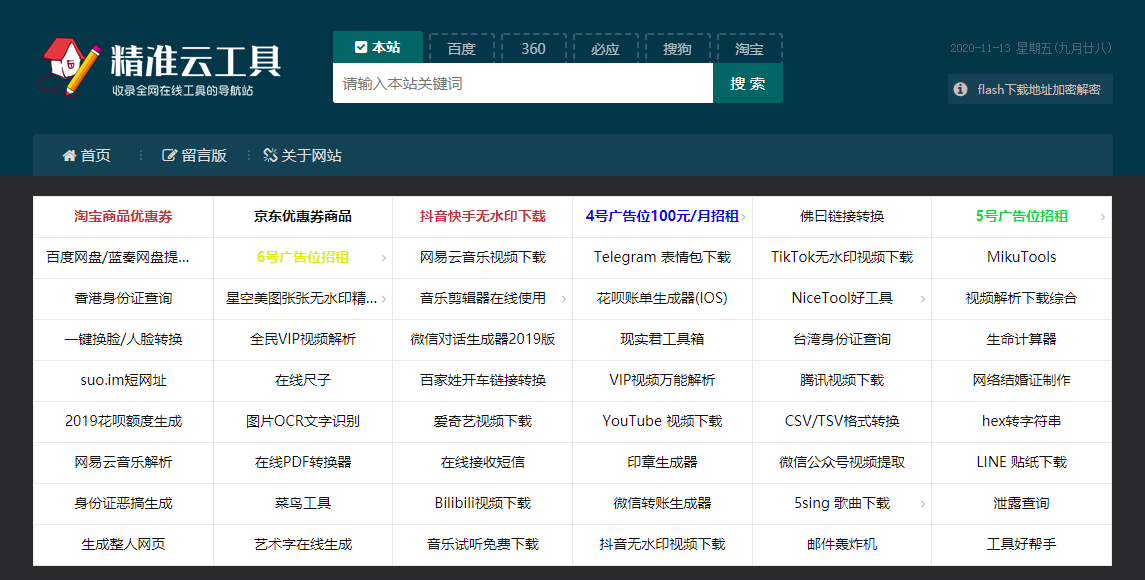Click the info icon beside flash下载地址加密解密
Viewport: 1145px width, 580px height.
961,89
